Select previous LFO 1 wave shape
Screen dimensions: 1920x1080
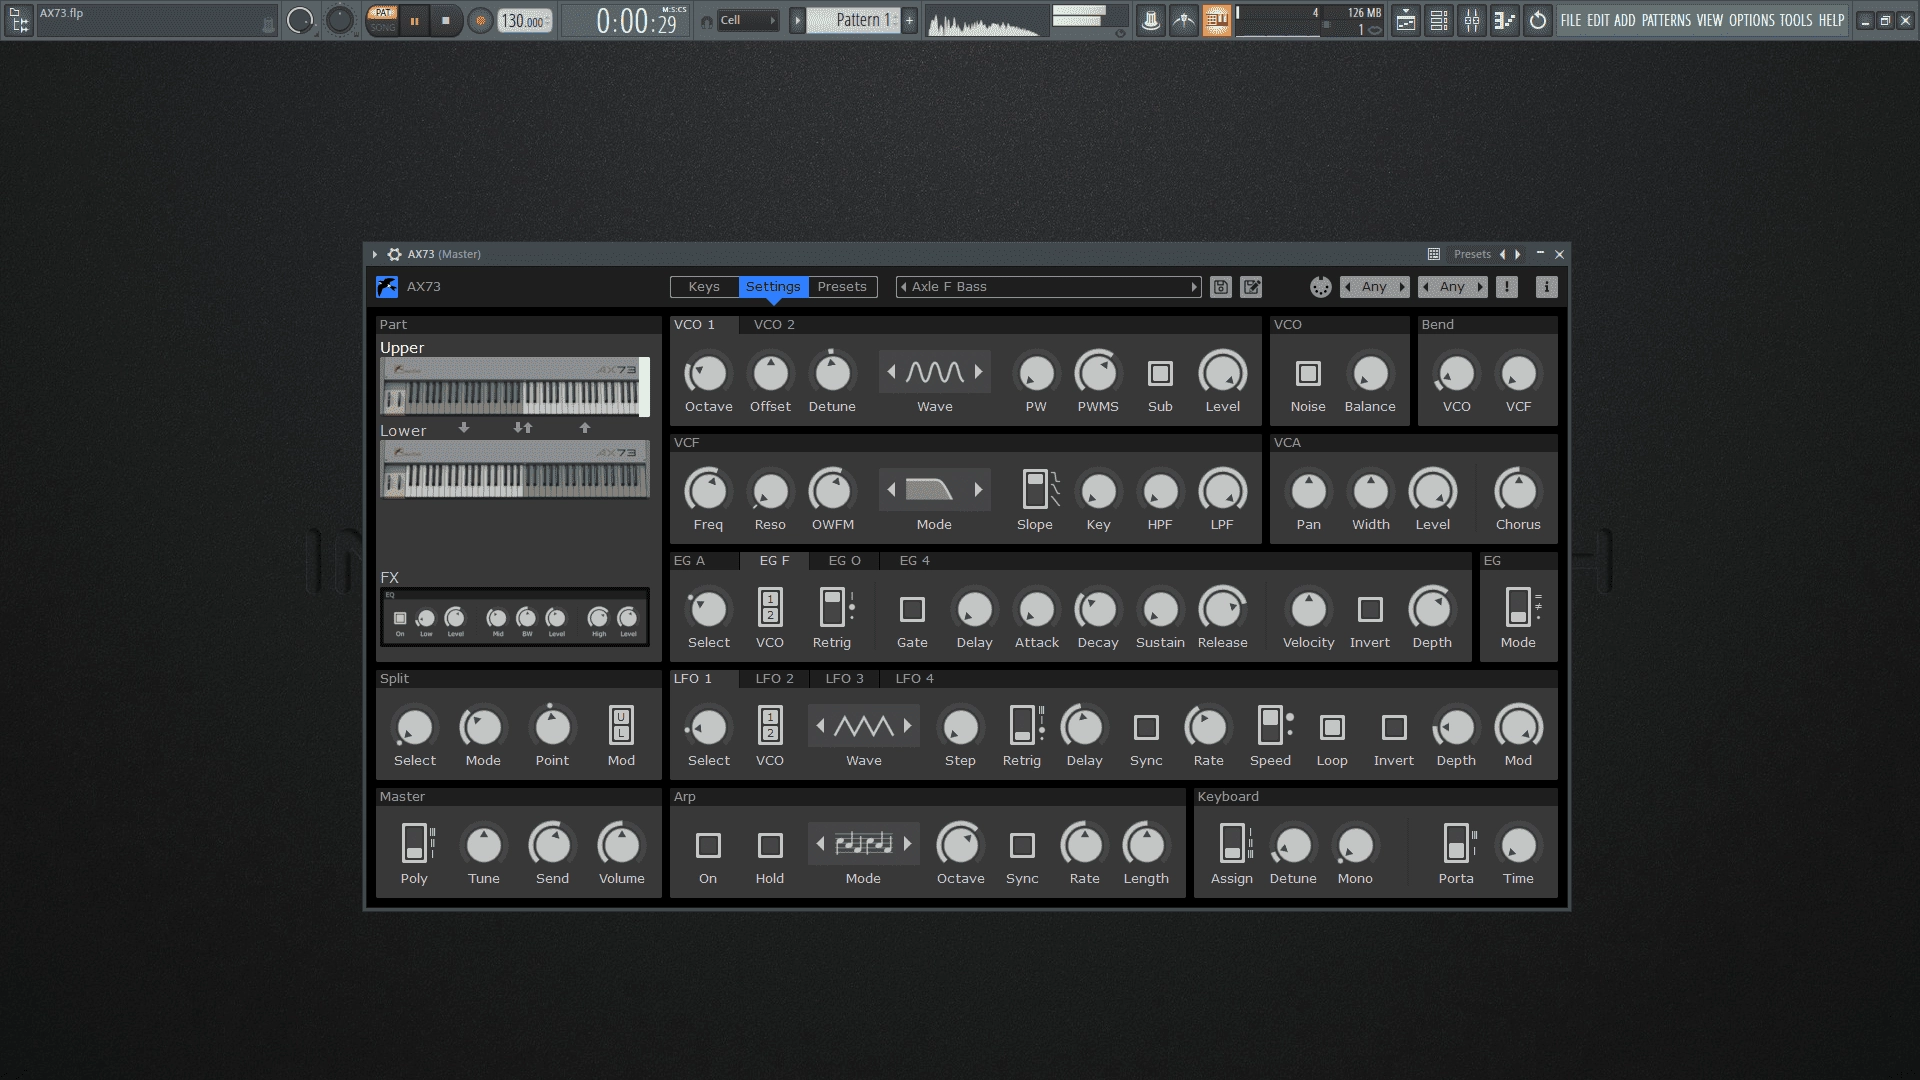820,726
